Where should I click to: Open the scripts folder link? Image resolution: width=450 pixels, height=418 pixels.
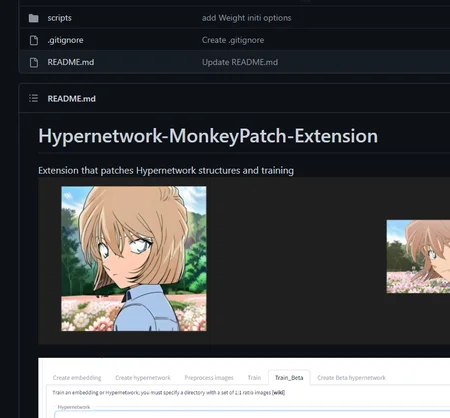[59, 18]
